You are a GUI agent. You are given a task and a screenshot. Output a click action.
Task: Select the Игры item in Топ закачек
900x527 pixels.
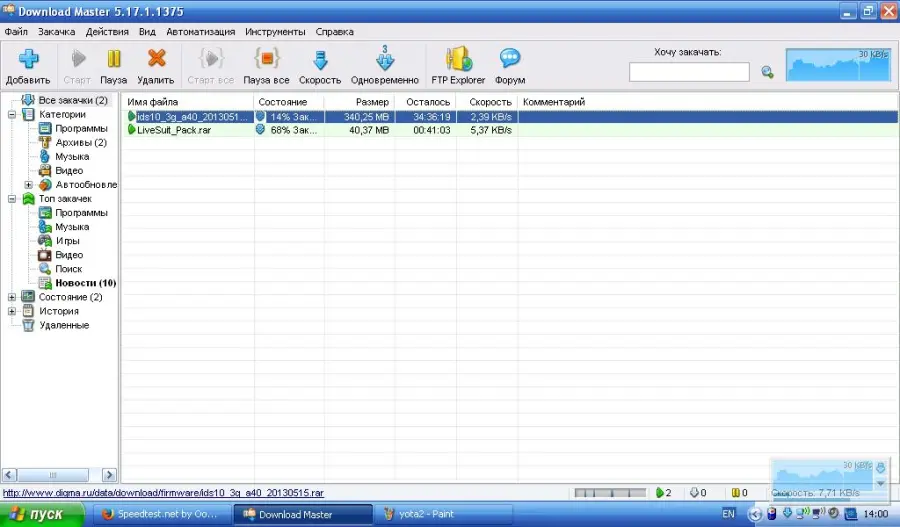pos(67,241)
